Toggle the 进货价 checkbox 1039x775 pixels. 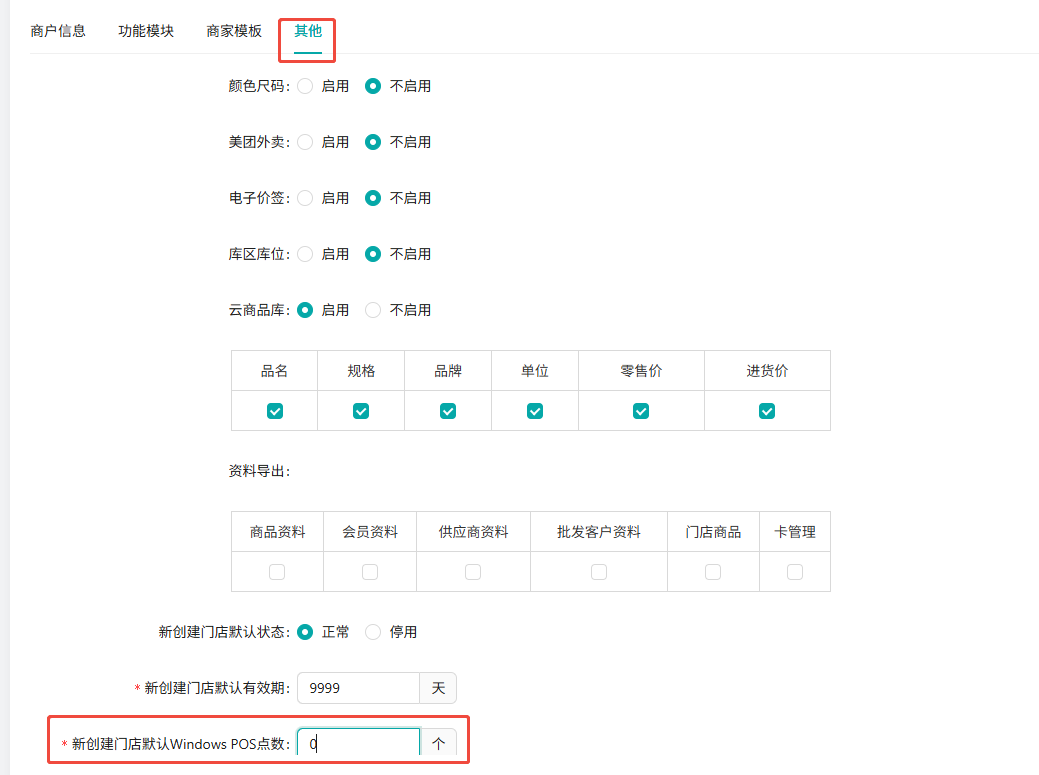(767, 411)
